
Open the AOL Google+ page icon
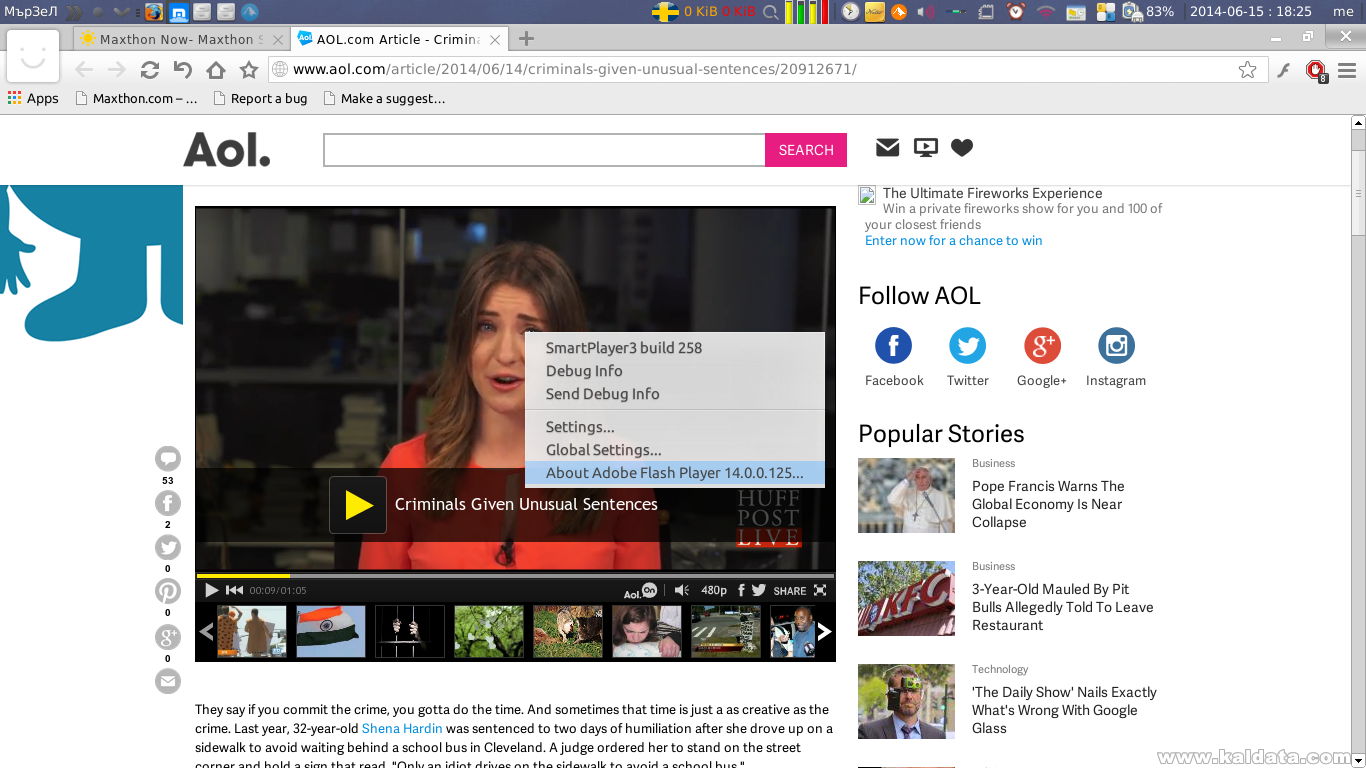1042,346
